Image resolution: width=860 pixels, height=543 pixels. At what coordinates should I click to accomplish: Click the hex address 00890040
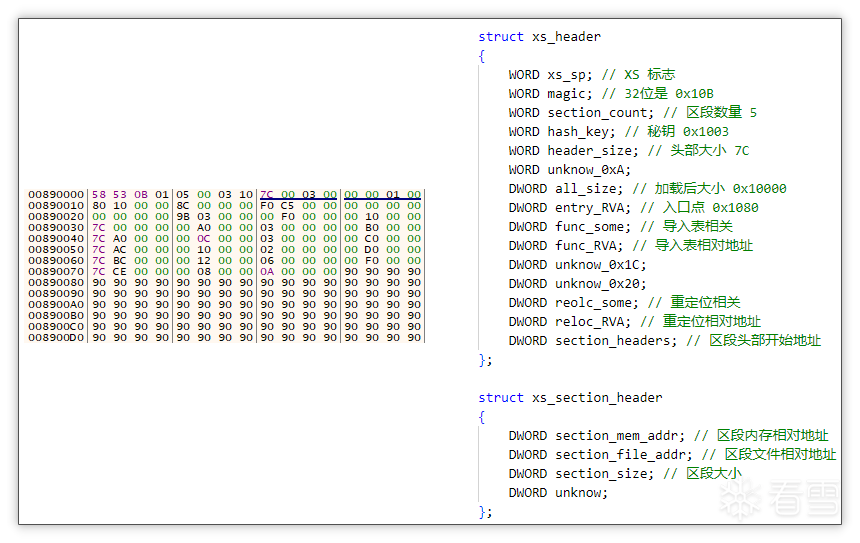click(x=56, y=239)
